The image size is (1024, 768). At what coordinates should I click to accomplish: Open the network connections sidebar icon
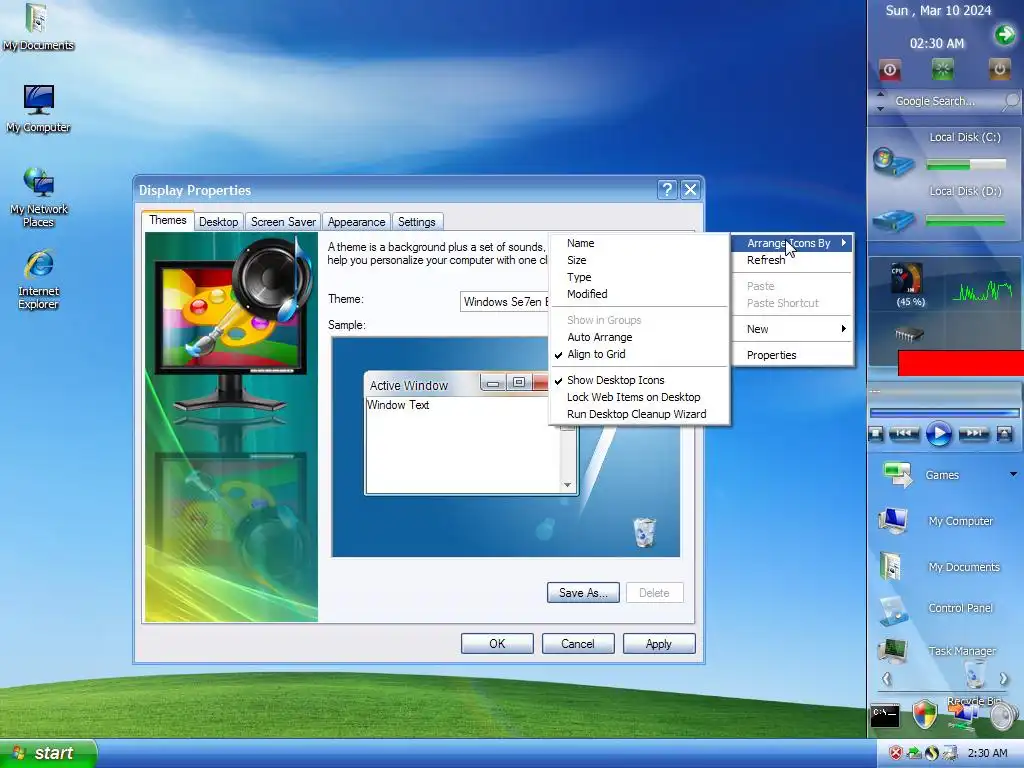pos(963,716)
